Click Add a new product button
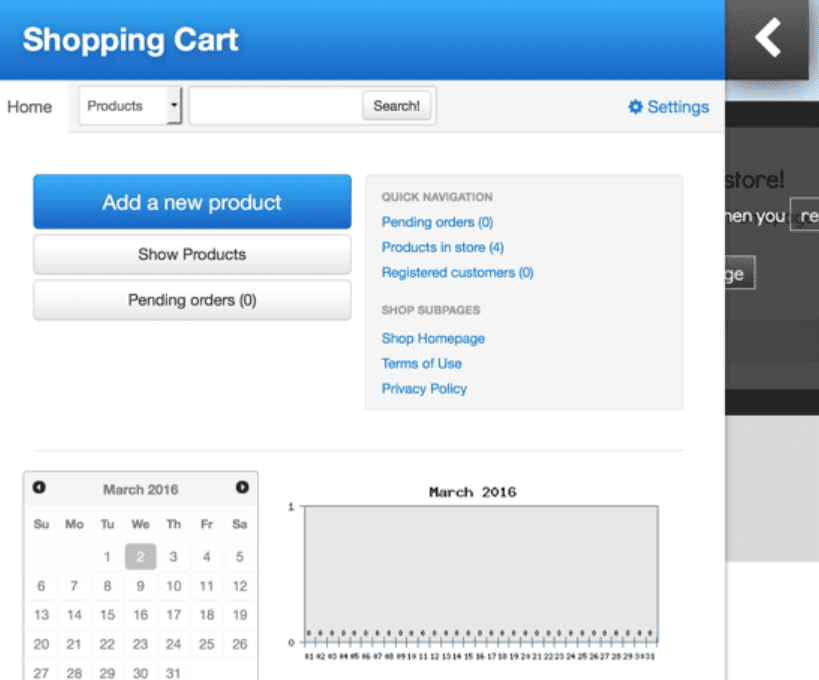The height and width of the screenshot is (680, 819). pos(192,202)
